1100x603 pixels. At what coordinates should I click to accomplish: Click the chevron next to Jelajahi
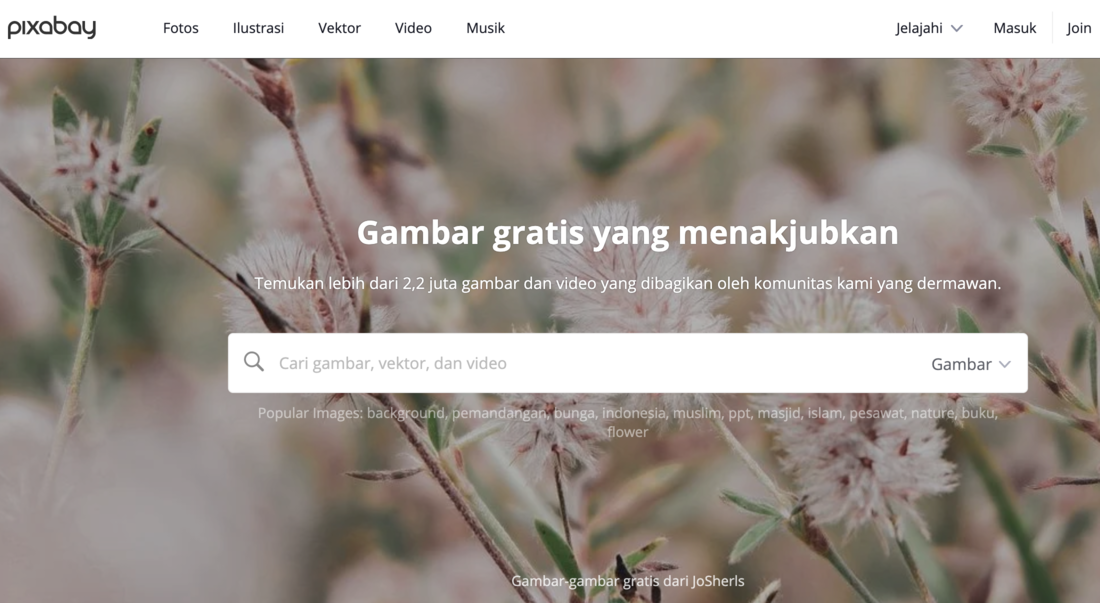(957, 29)
